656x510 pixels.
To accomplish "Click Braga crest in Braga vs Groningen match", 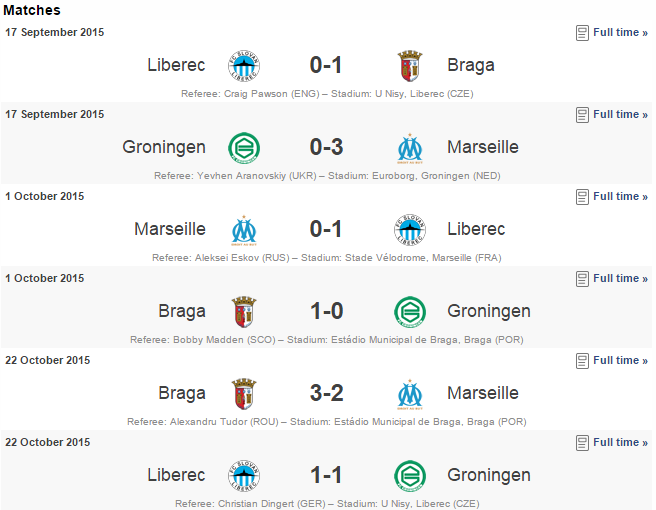I will coord(244,312).
